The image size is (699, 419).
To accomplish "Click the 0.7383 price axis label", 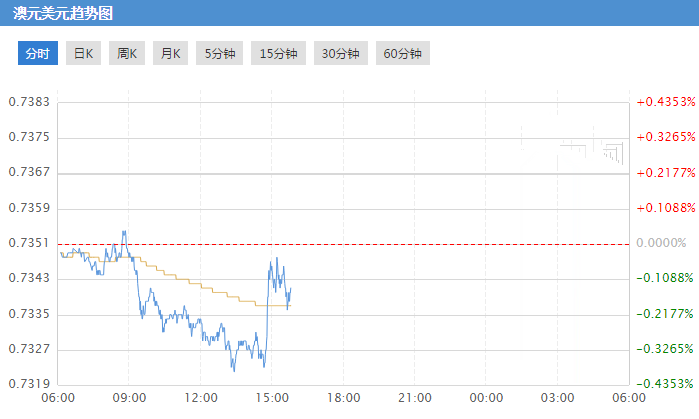I will pos(29,102).
